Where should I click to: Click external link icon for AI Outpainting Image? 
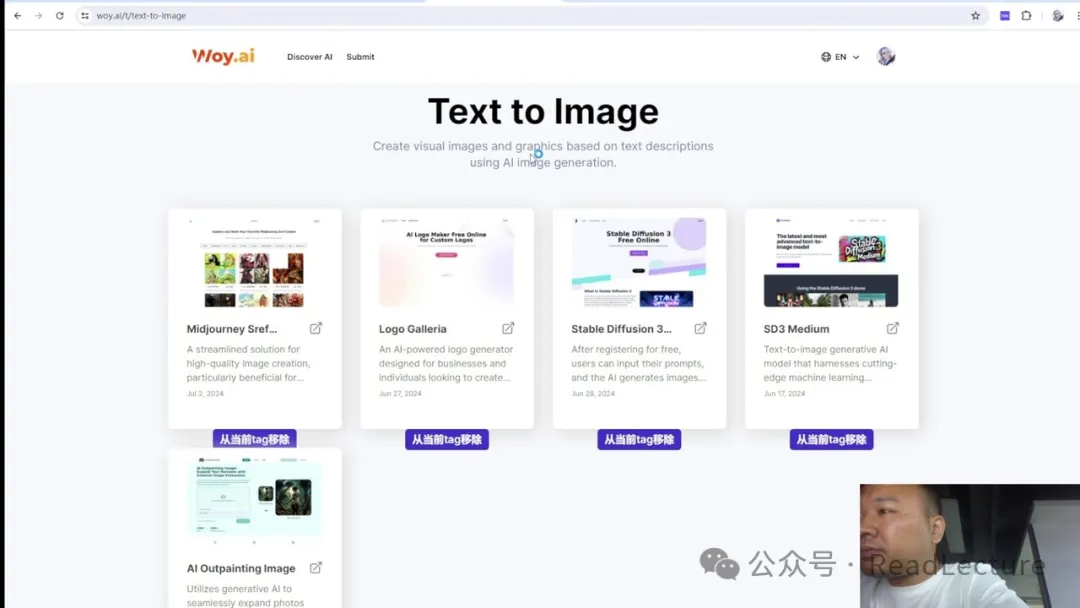316,568
